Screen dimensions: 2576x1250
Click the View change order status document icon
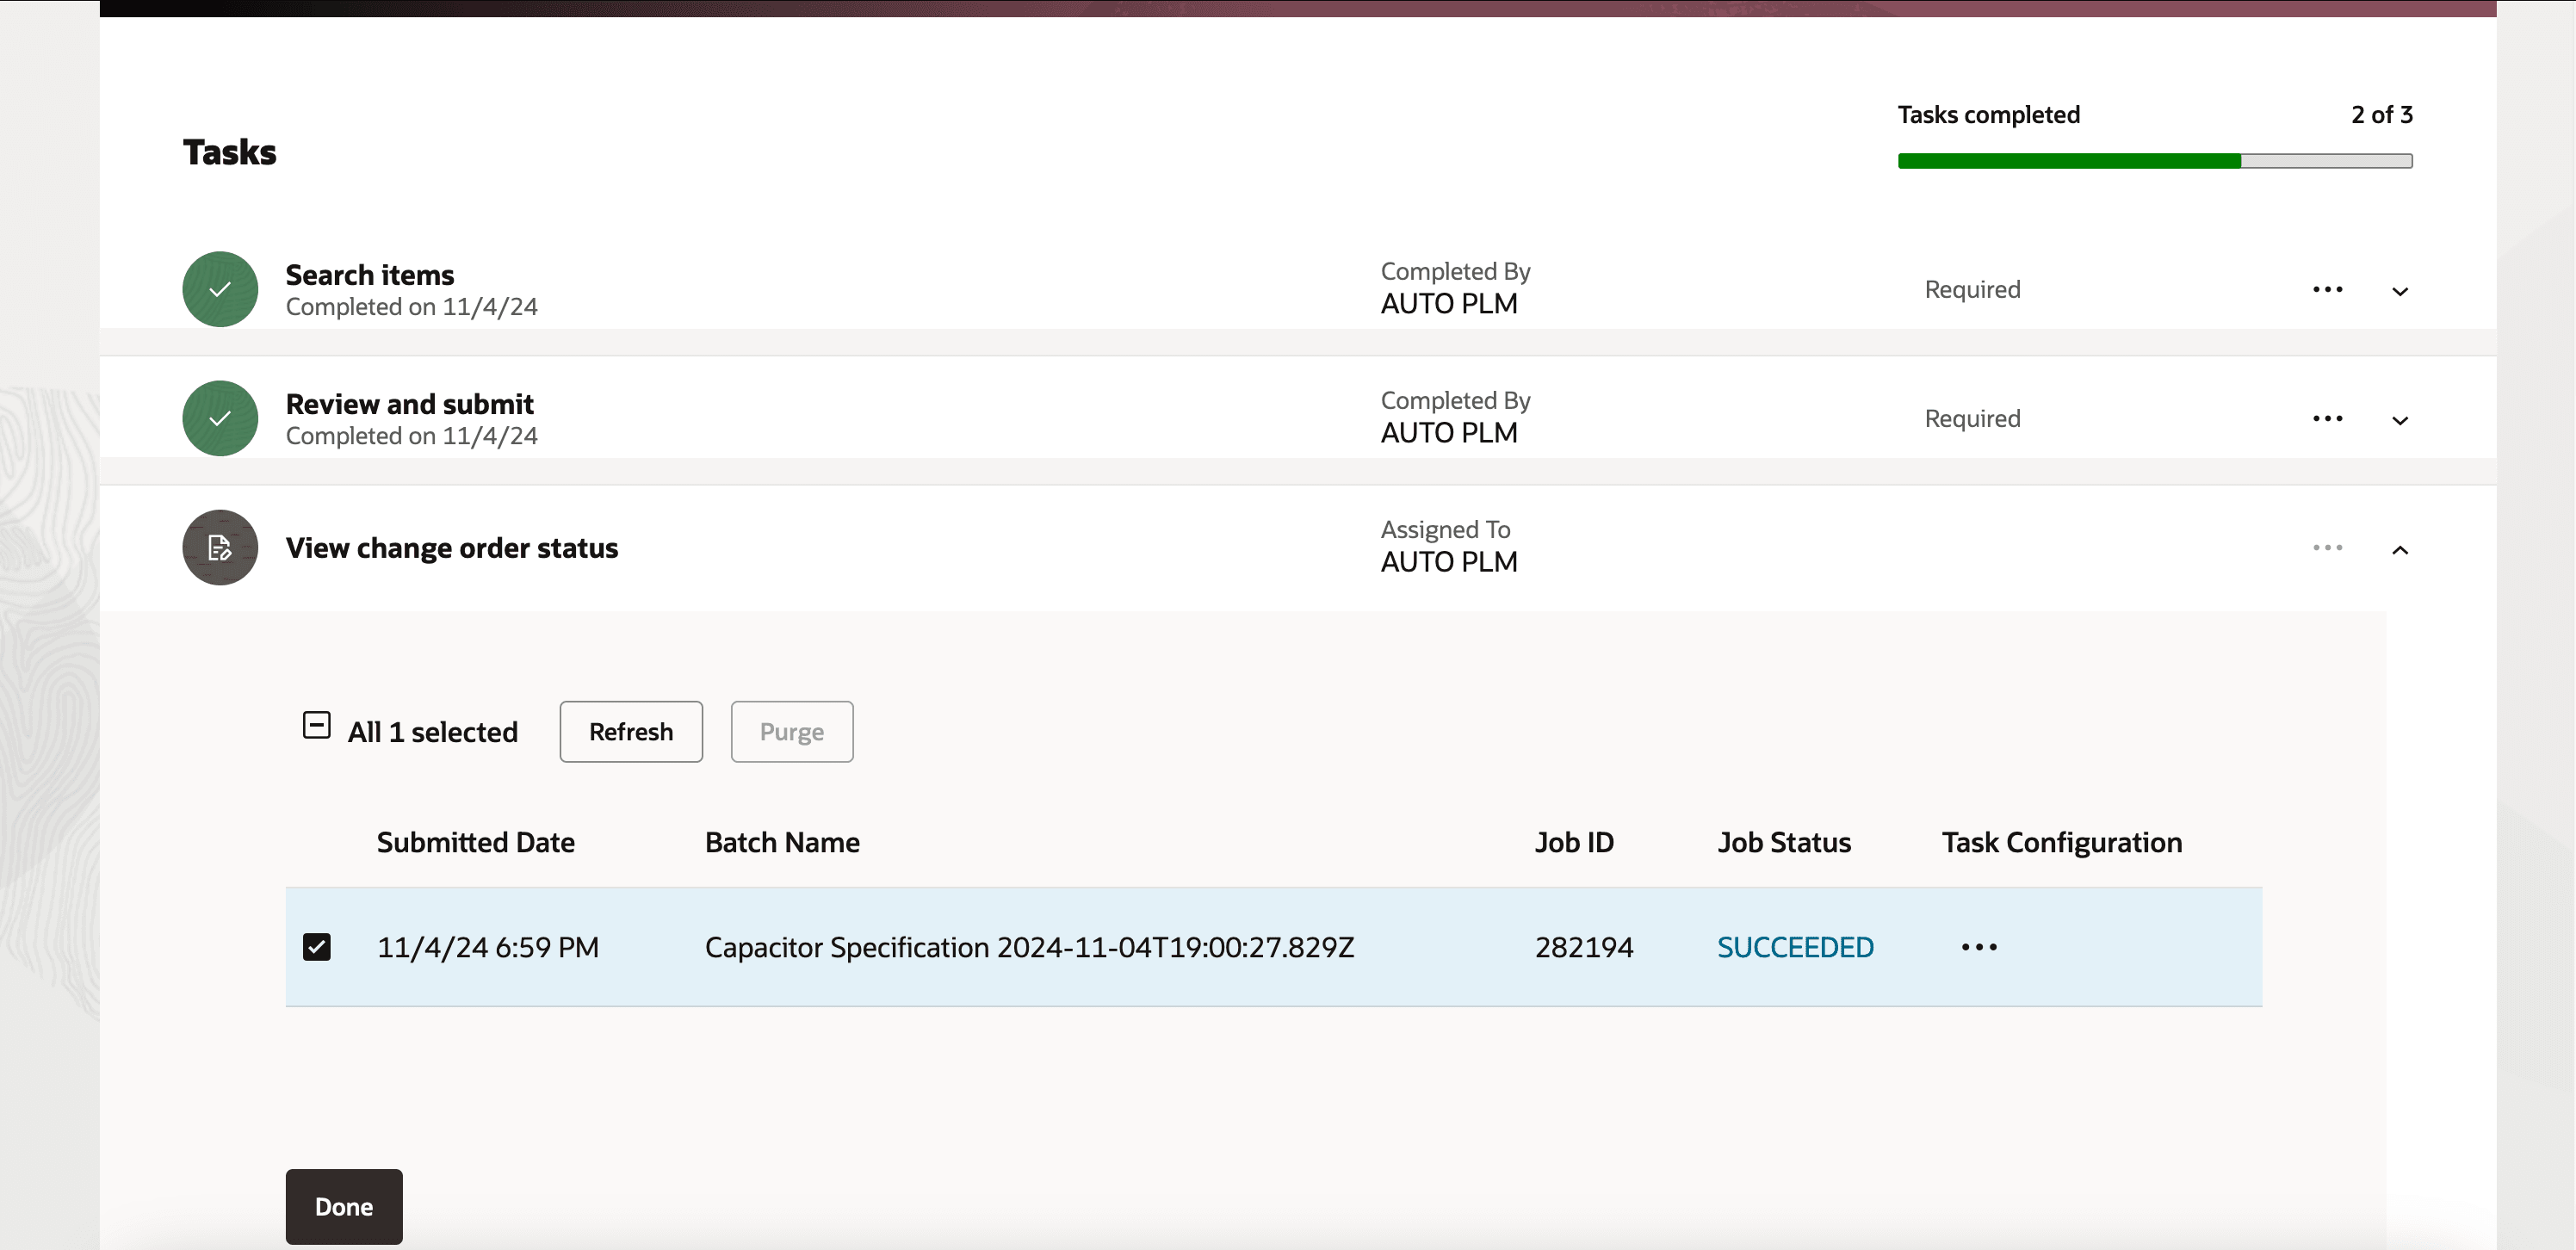pyautogui.click(x=220, y=547)
